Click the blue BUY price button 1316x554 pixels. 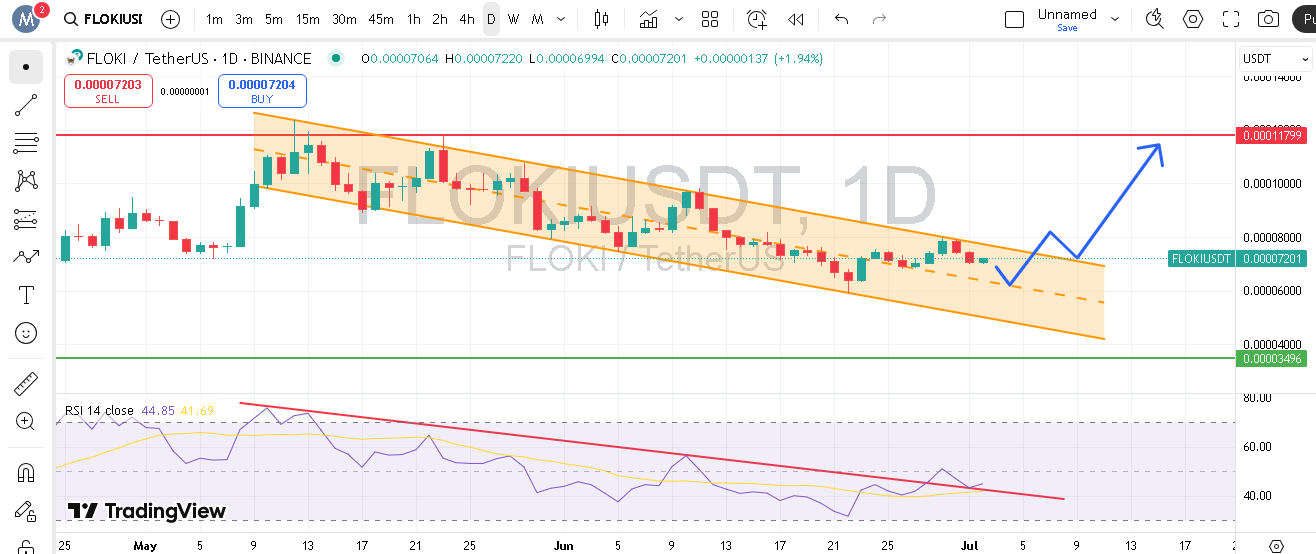262,91
